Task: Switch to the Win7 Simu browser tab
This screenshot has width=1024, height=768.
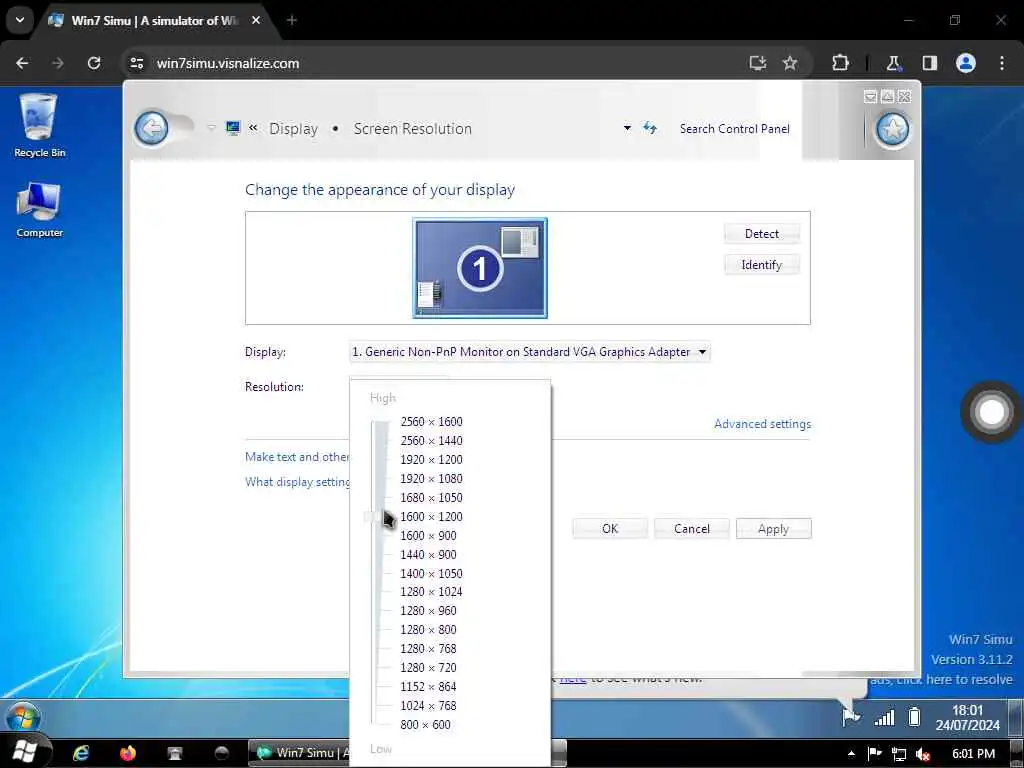Action: (155, 20)
